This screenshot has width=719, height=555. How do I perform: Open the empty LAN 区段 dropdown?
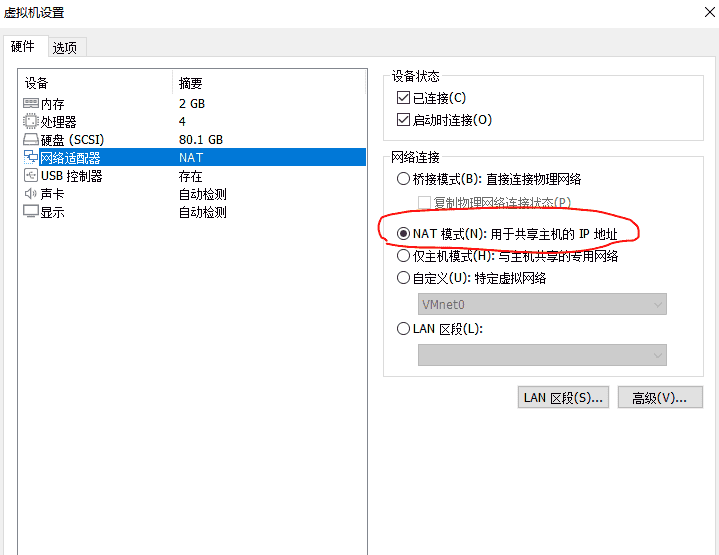click(542, 355)
